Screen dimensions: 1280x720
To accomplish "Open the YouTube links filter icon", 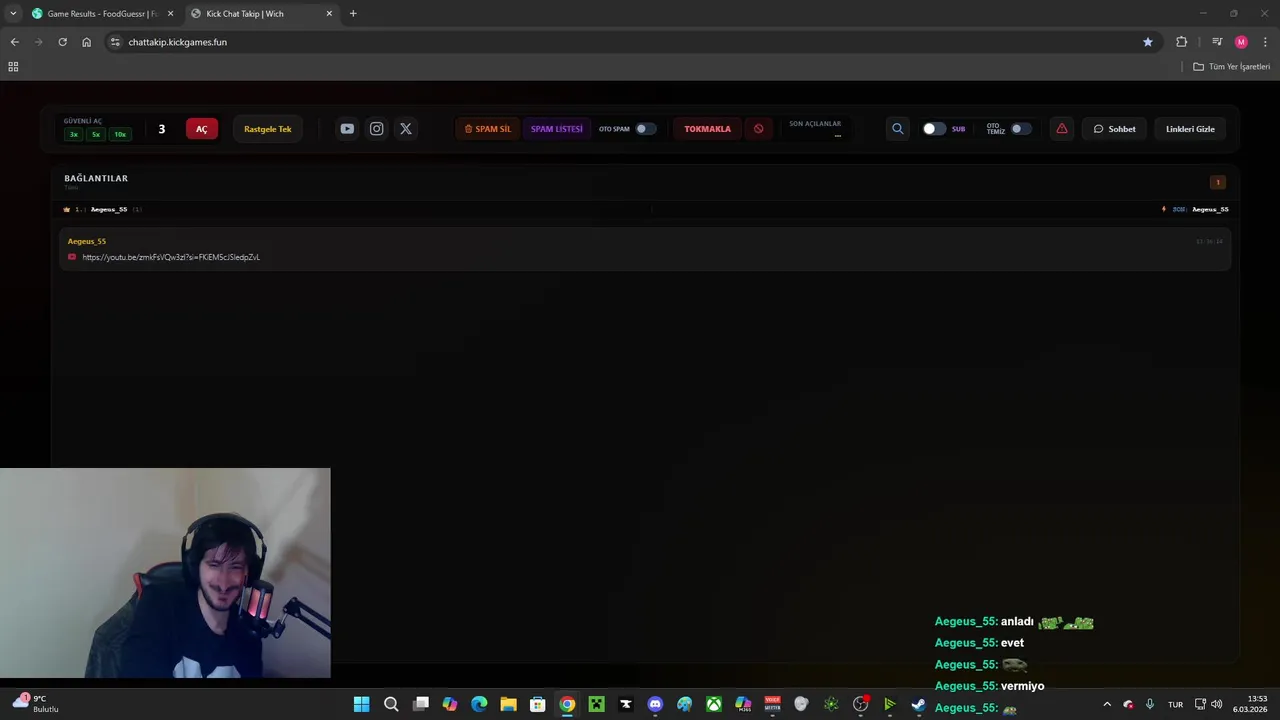I will pos(347,129).
